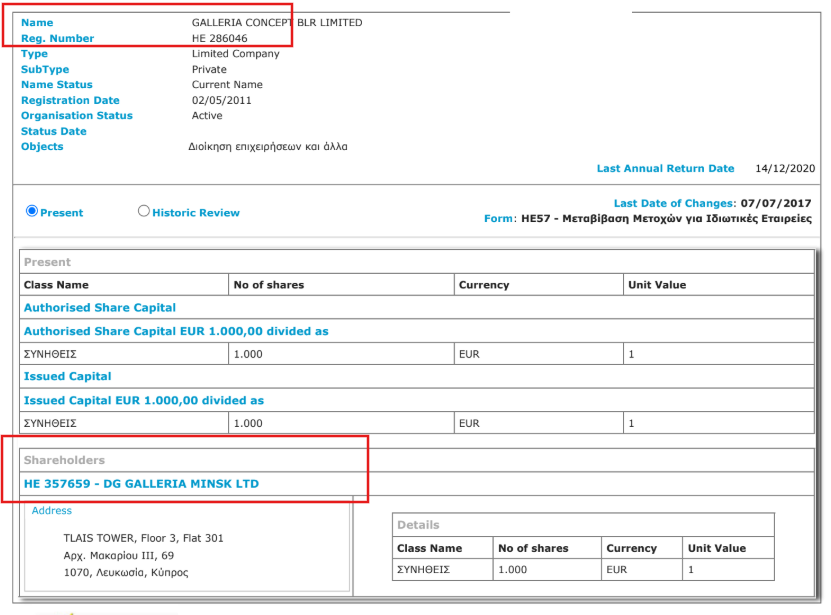Select the Present radio button

pos(31,211)
